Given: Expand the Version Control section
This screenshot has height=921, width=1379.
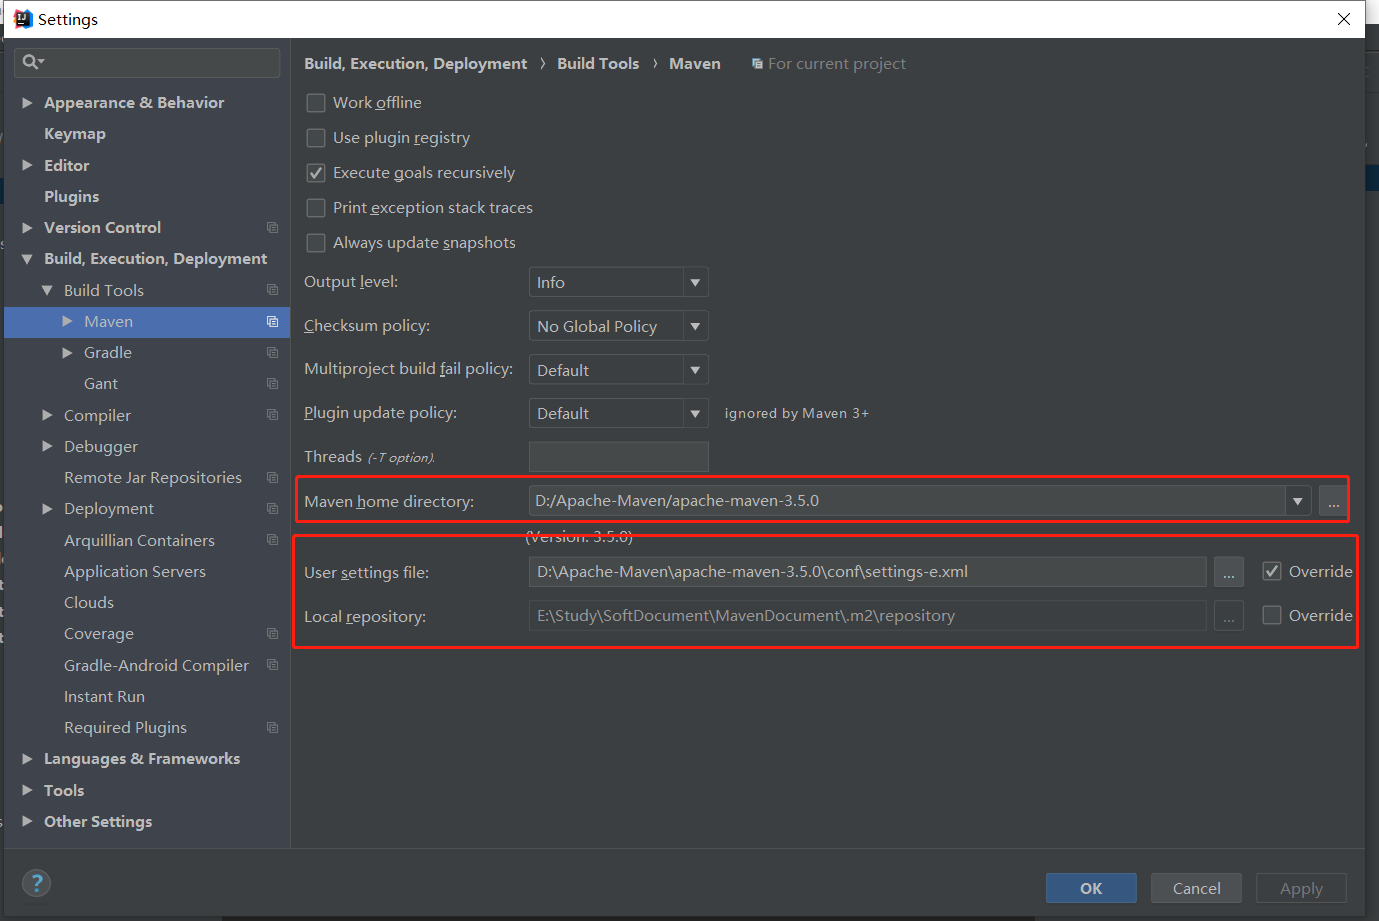Looking at the screenshot, I should 28,228.
